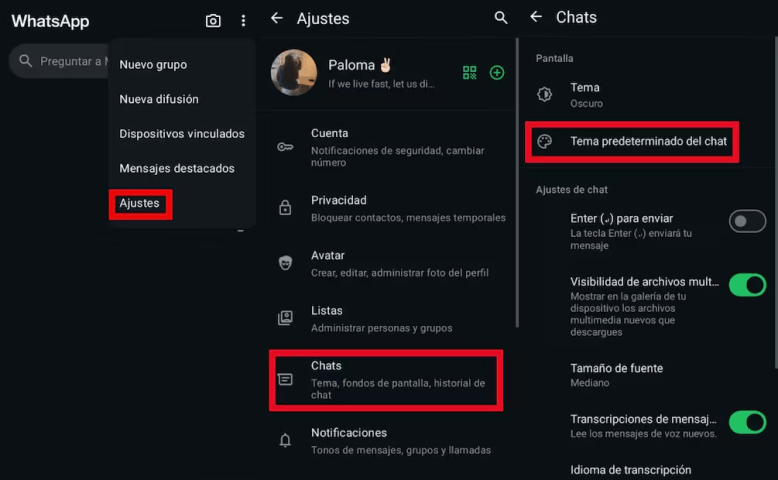Tap the green add account plus icon
778x480 pixels.
pyautogui.click(x=497, y=72)
